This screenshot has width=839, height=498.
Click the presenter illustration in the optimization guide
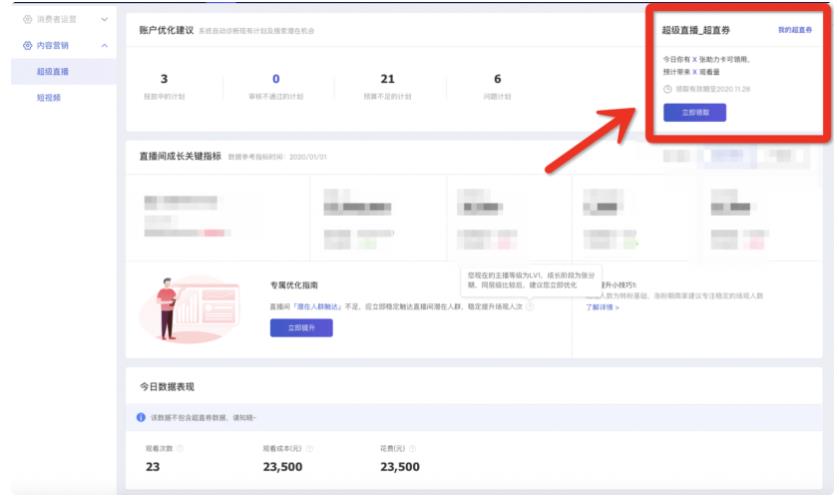(x=190, y=310)
